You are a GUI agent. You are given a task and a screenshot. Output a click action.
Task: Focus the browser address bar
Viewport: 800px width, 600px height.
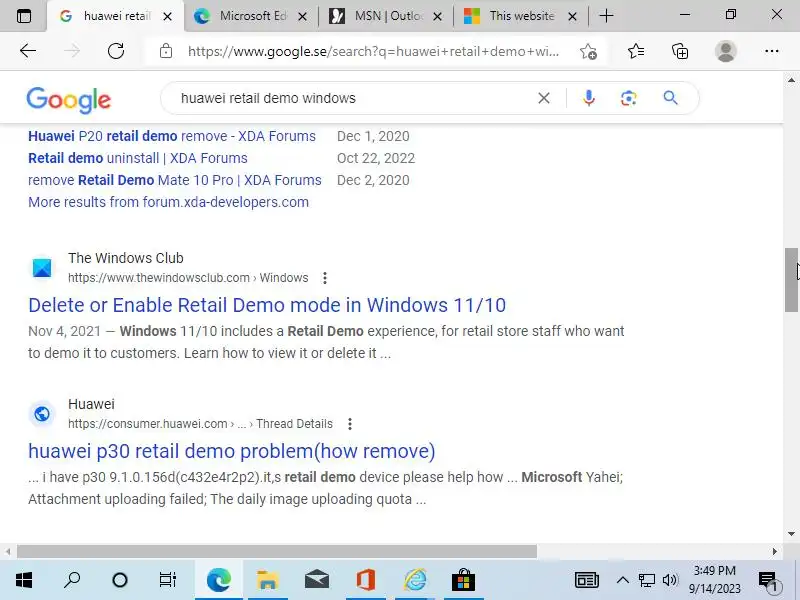tap(373, 51)
